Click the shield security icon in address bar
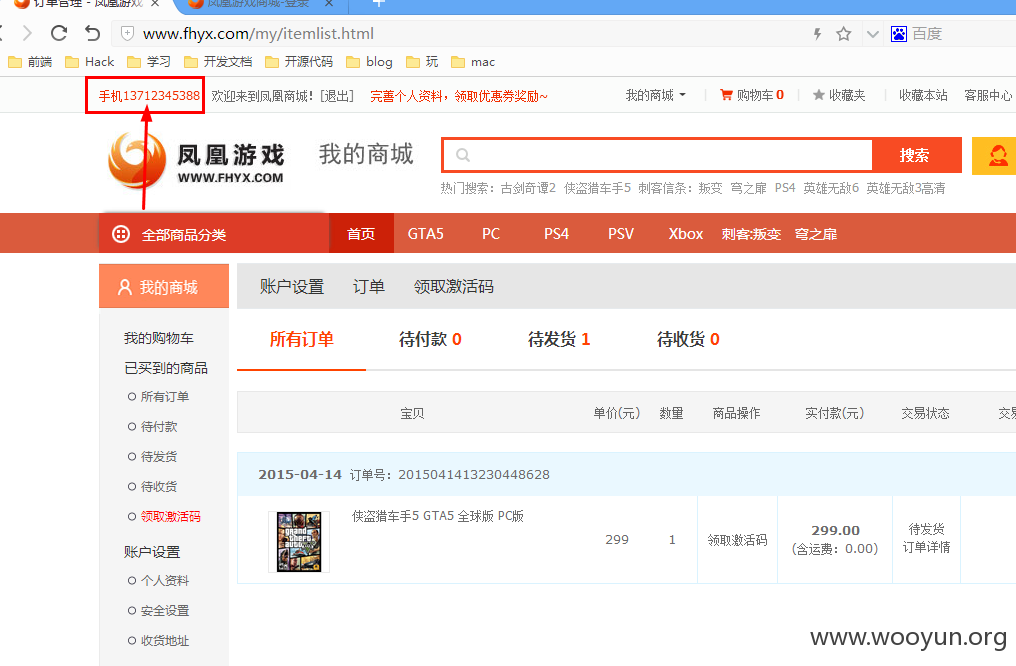Viewport: 1016px width, 666px height. coord(128,34)
